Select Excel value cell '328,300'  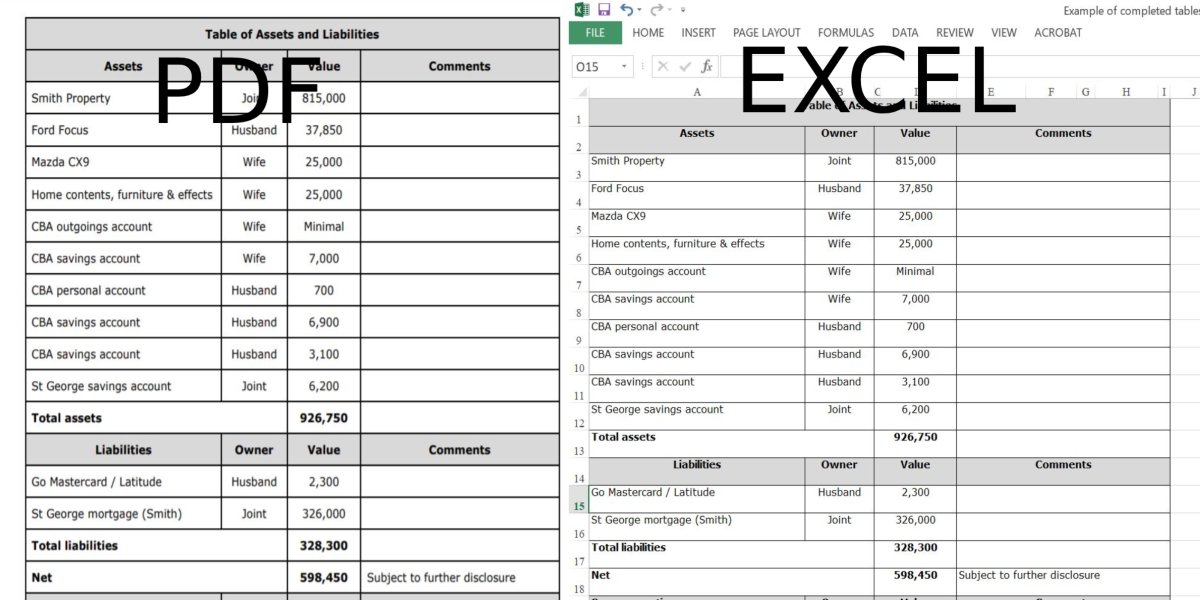[915, 555]
